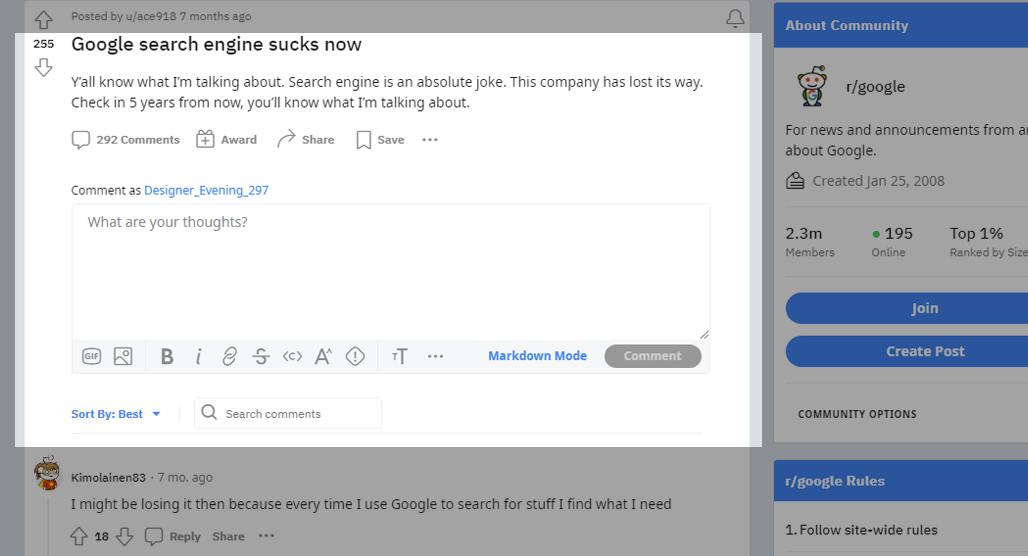Join the r/google community
This screenshot has width=1028, height=556.
(924, 308)
